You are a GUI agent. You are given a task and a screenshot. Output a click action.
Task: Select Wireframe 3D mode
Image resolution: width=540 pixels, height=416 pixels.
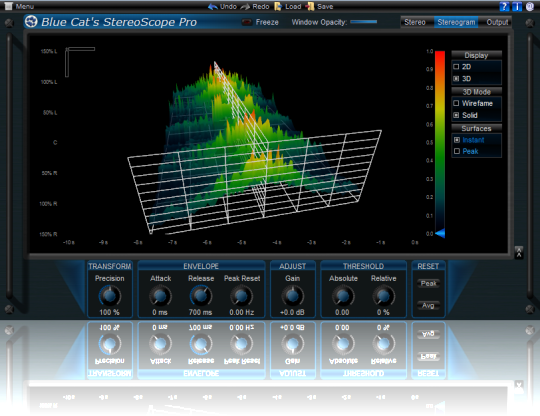456,103
